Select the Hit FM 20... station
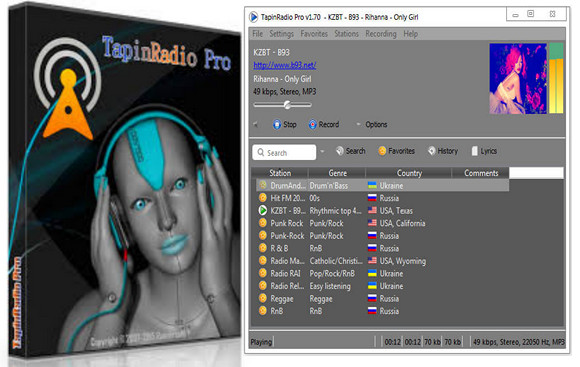This screenshot has height=367, width=580. pos(289,198)
